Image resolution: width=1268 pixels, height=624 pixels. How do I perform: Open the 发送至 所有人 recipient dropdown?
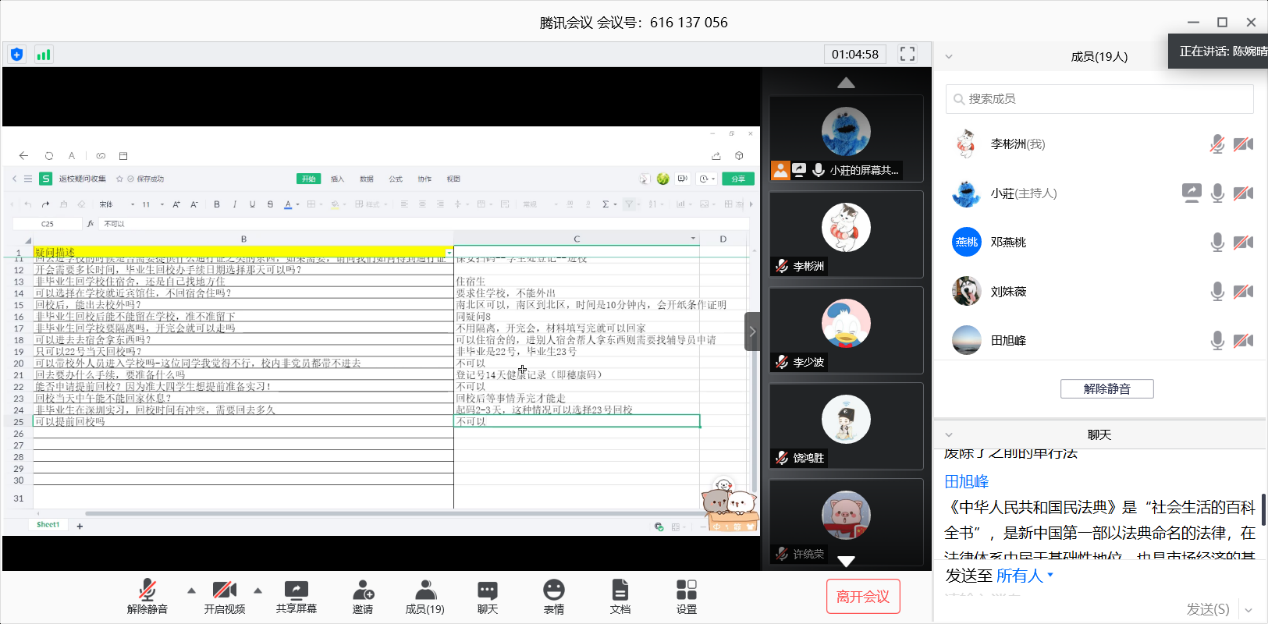(1026, 576)
